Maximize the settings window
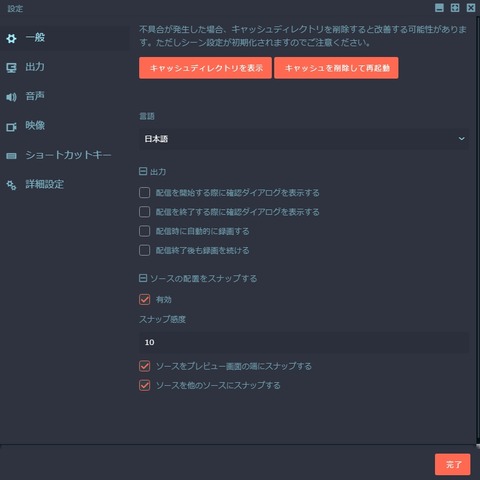 coord(455,8)
